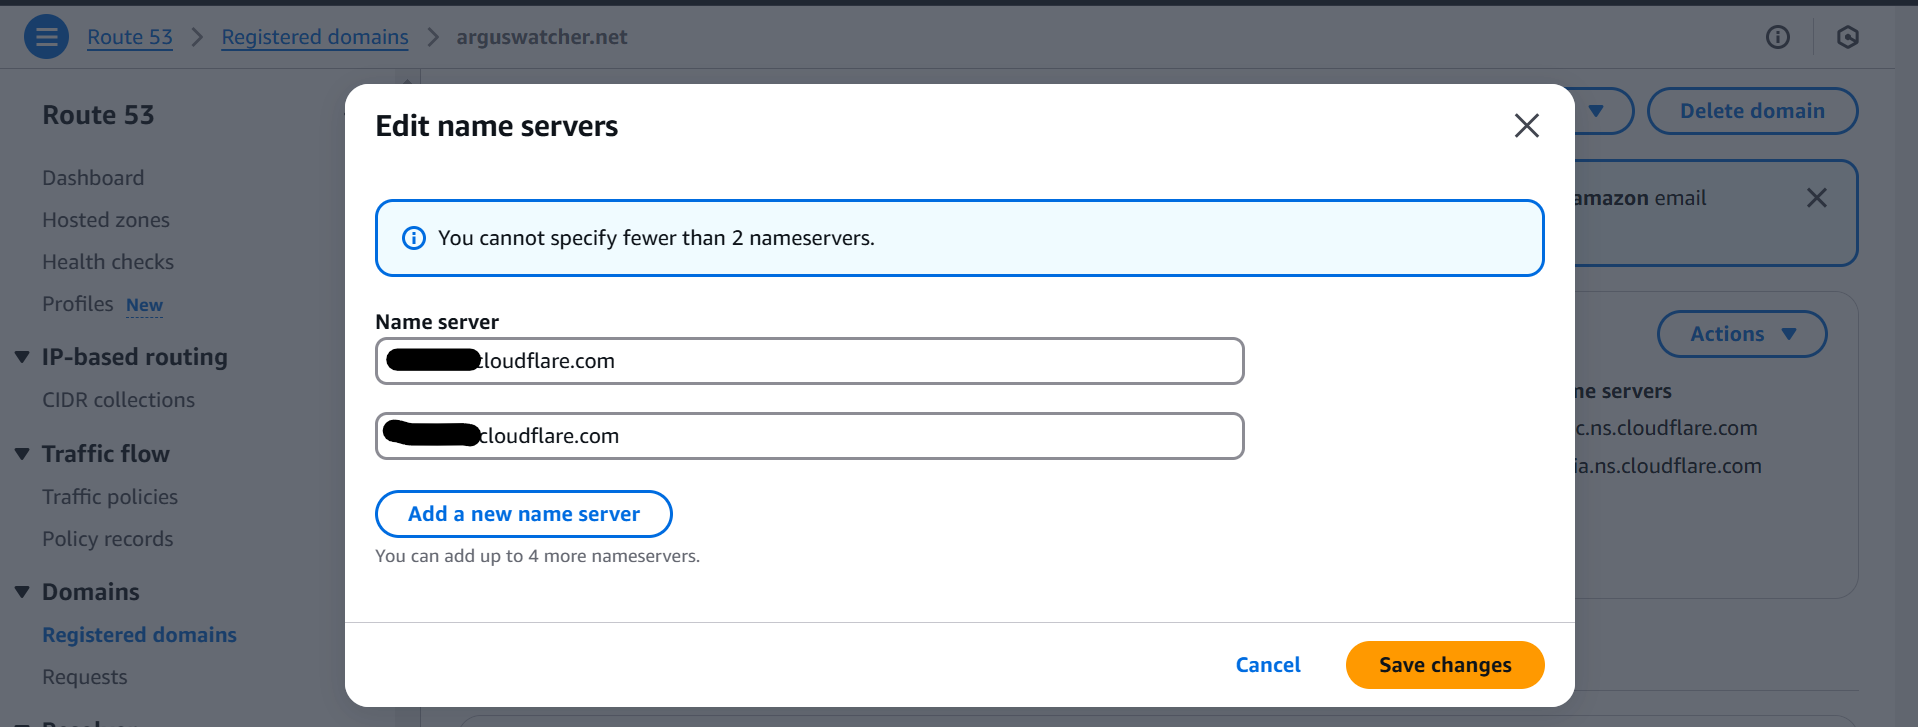Click the 'fewer than 2 nameservers' alert text

[656, 238]
